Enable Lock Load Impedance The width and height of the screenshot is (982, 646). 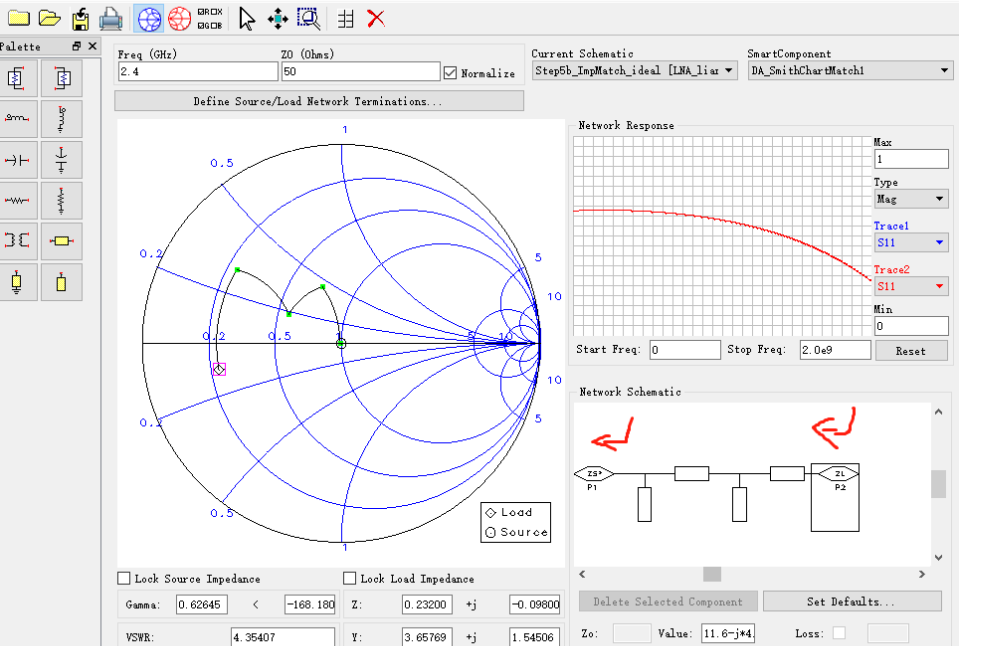tap(349, 578)
